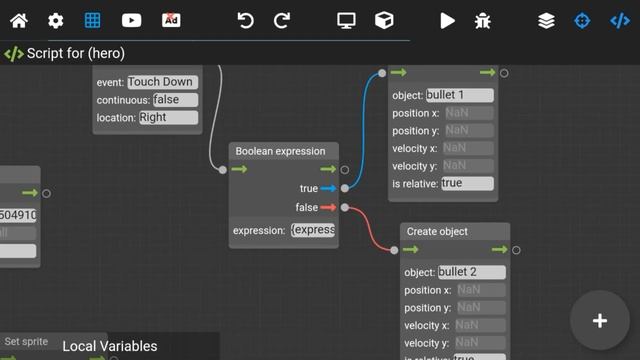
Task: Edit the 504910 value field
Action: 18,215
